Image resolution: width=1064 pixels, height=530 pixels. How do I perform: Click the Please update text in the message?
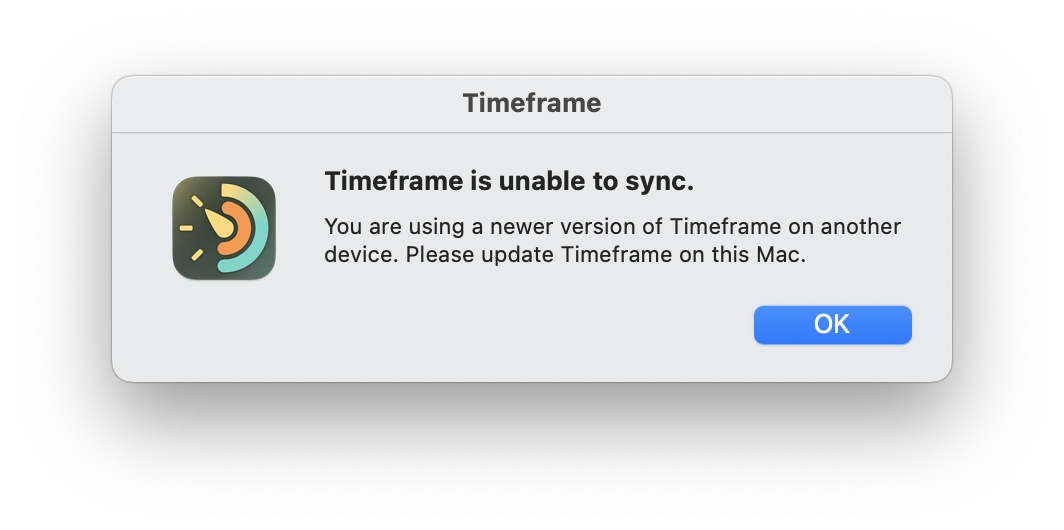tap(480, 255)
